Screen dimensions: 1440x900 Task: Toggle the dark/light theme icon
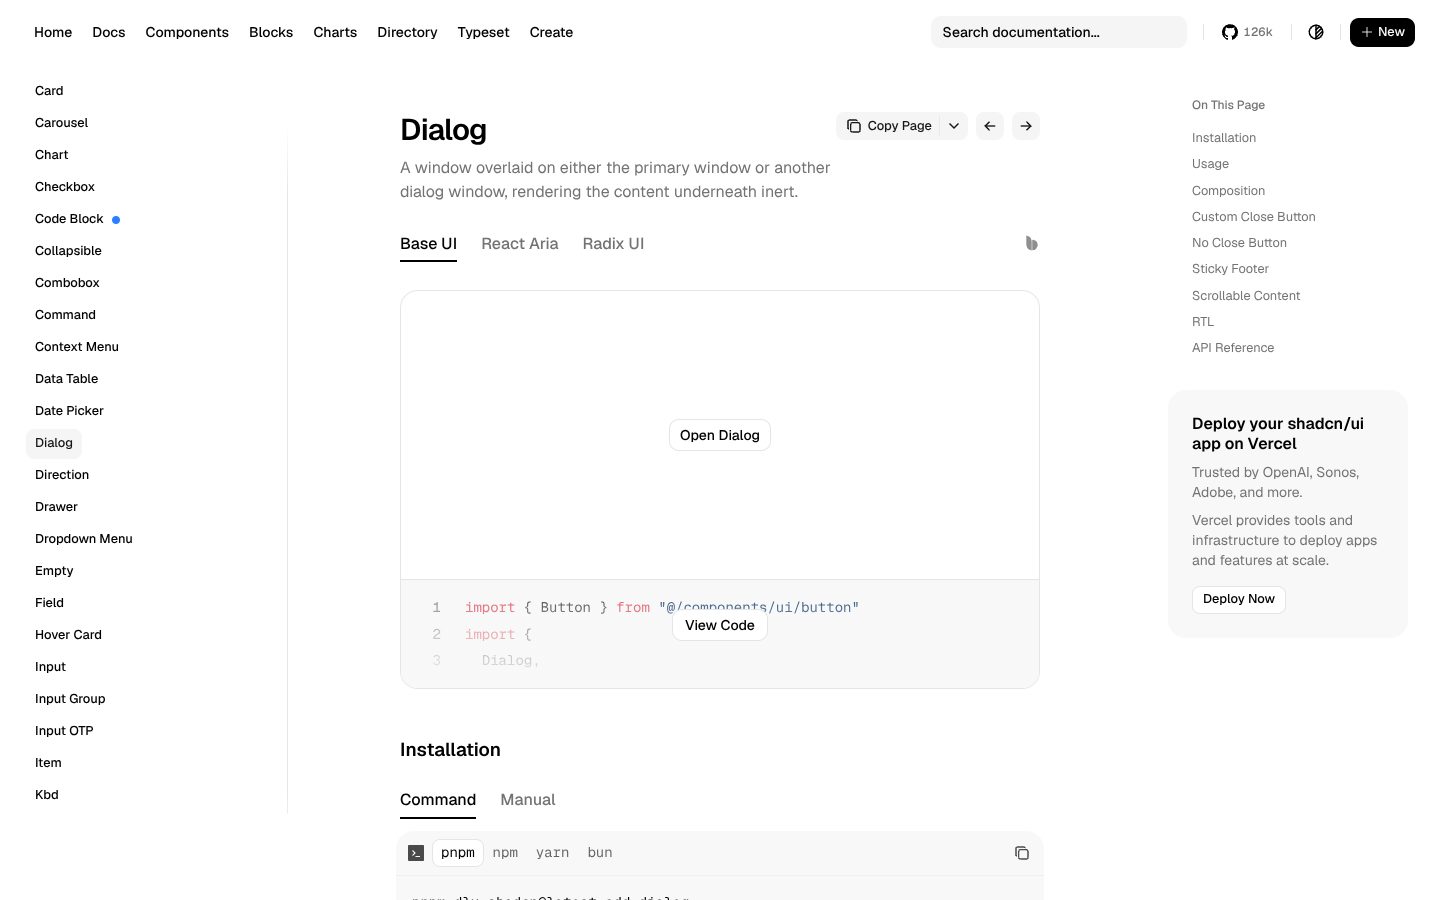coord(1316,32)
